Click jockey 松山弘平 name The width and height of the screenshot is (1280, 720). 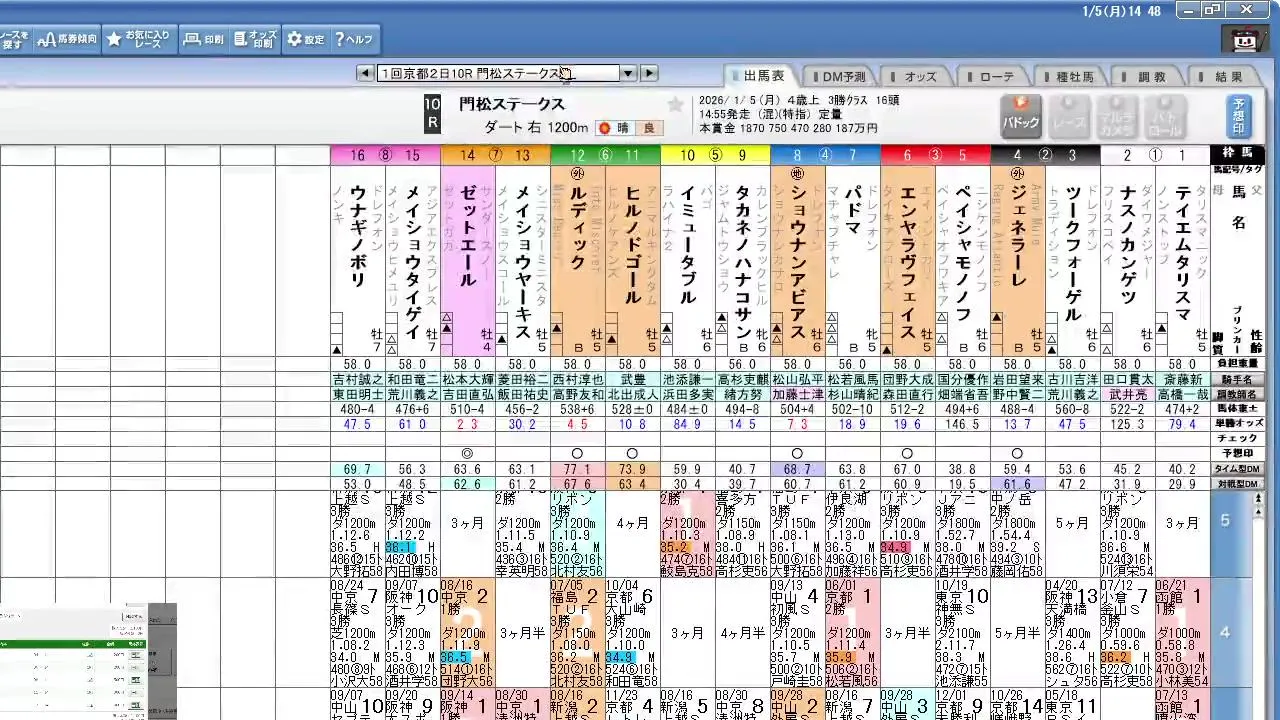pos(798,380)
